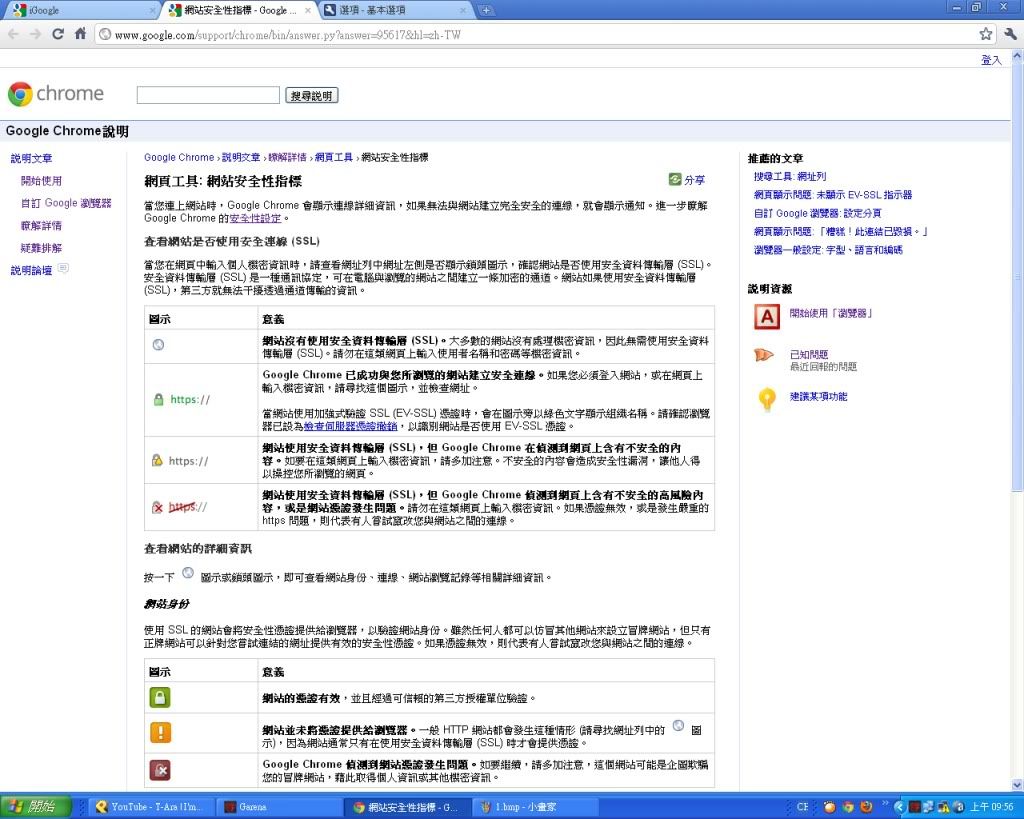Click the red crossed-out lock icon in the table
Viewport: 1024px width, 819px height.
[157, 507]
